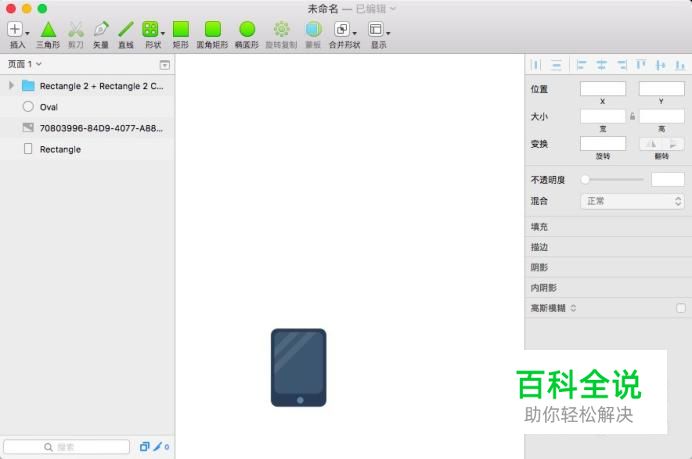Toggle the pages list panel icon
This screenshot has width=692, height=459.
click(x=165, y=65)
